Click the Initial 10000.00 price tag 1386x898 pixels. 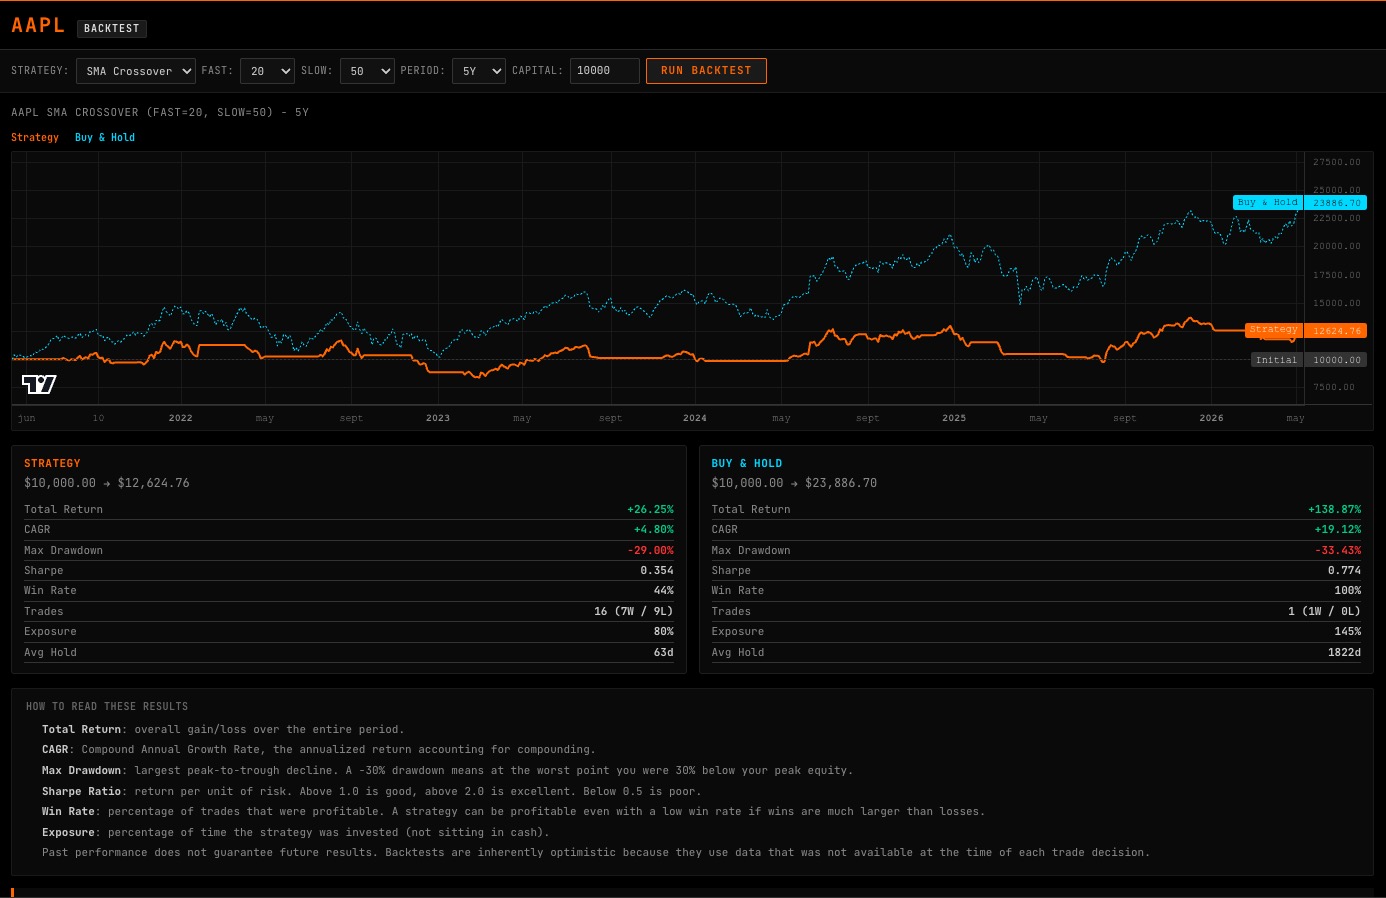click(1309, 360)
